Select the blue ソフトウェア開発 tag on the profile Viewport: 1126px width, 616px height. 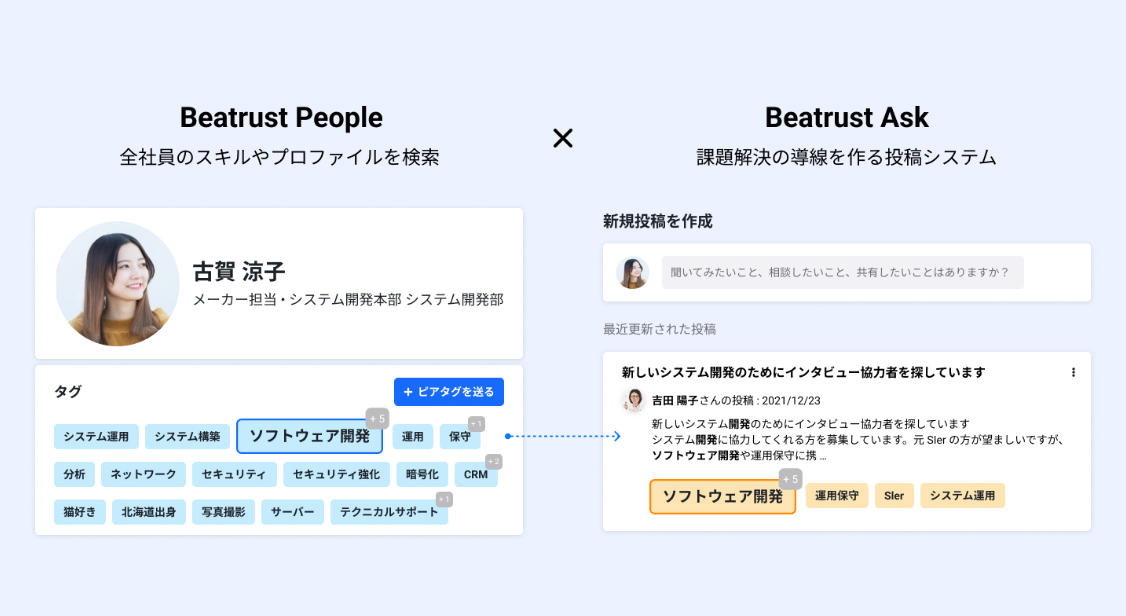(x=309, y=436)
